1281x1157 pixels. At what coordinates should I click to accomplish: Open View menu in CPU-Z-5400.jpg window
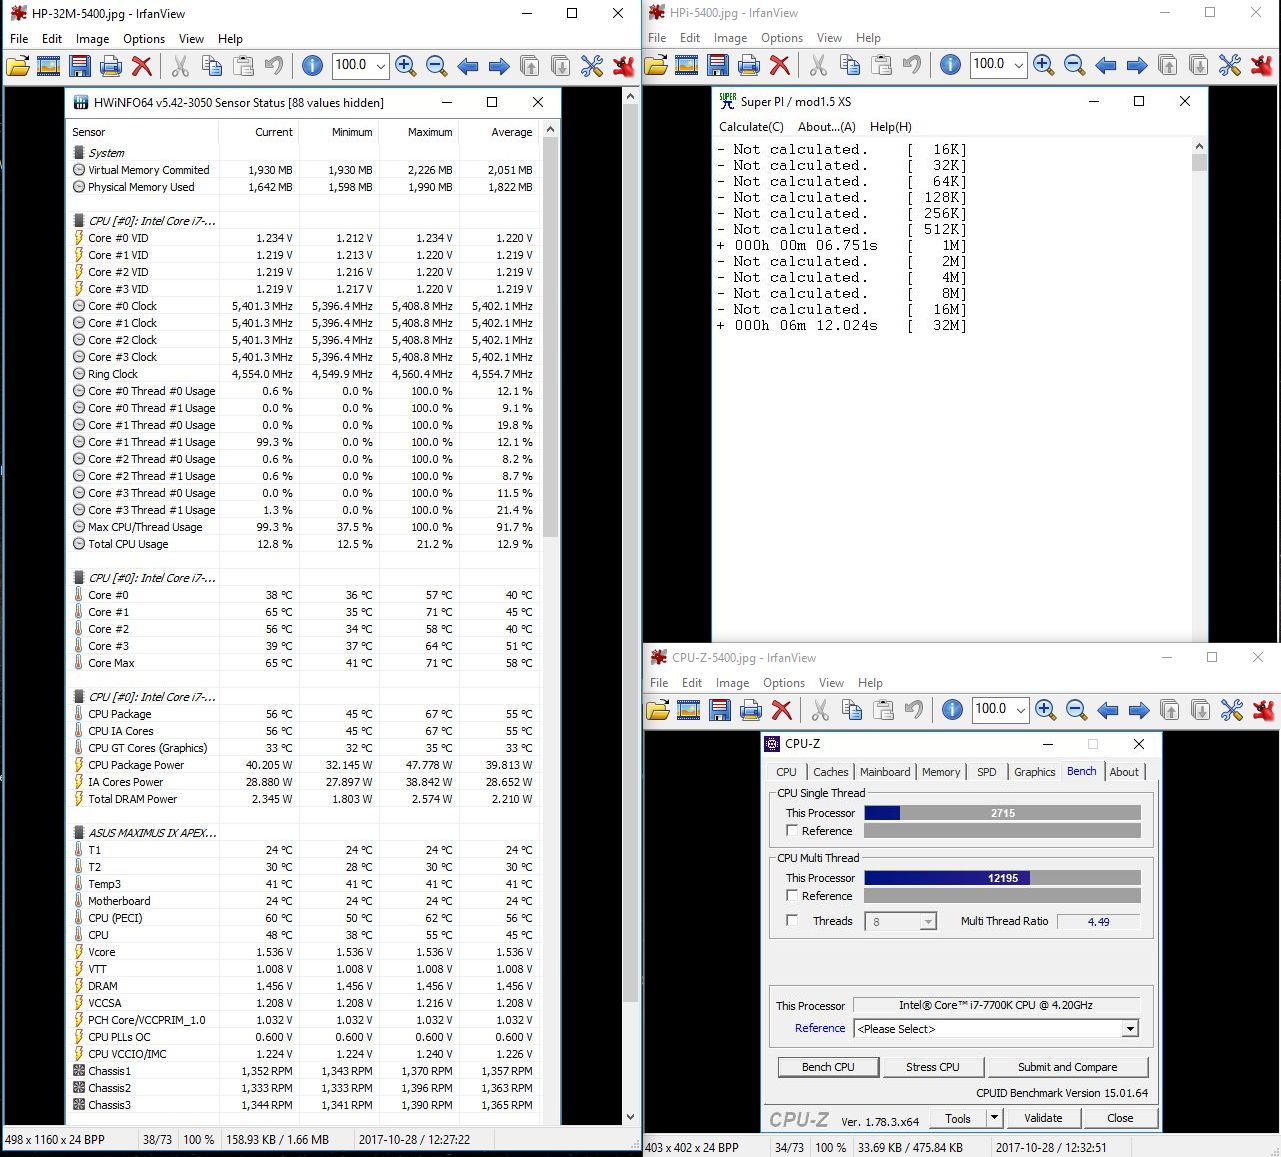click(831, 683)
